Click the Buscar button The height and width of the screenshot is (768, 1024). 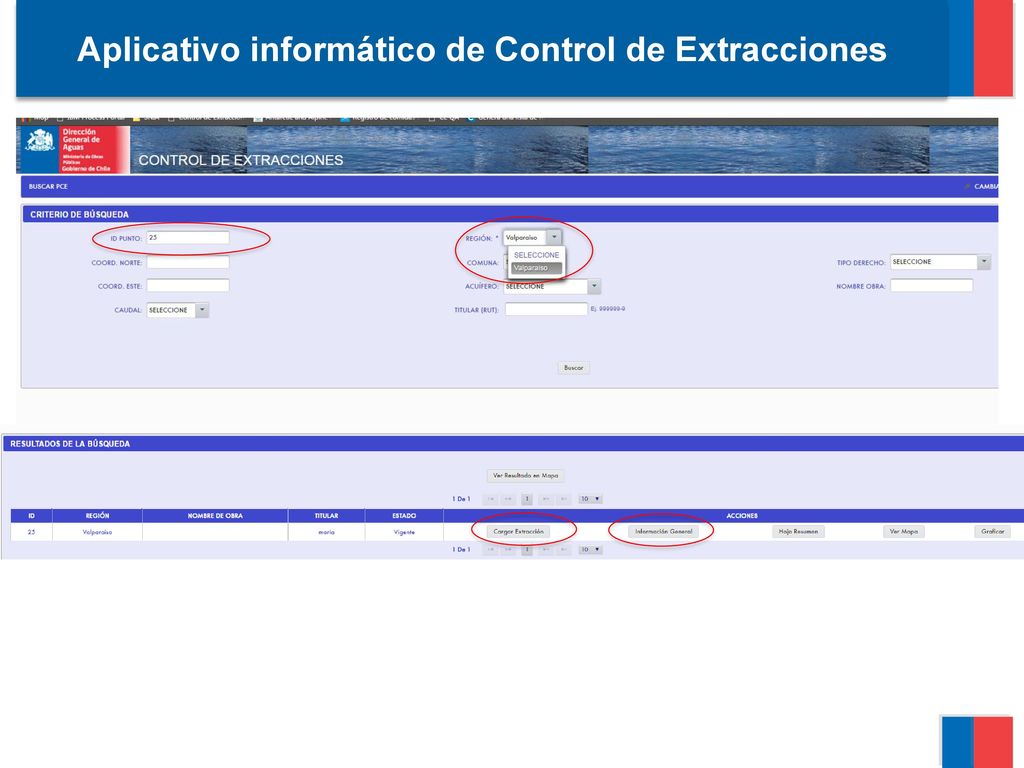tap(573, 368)
